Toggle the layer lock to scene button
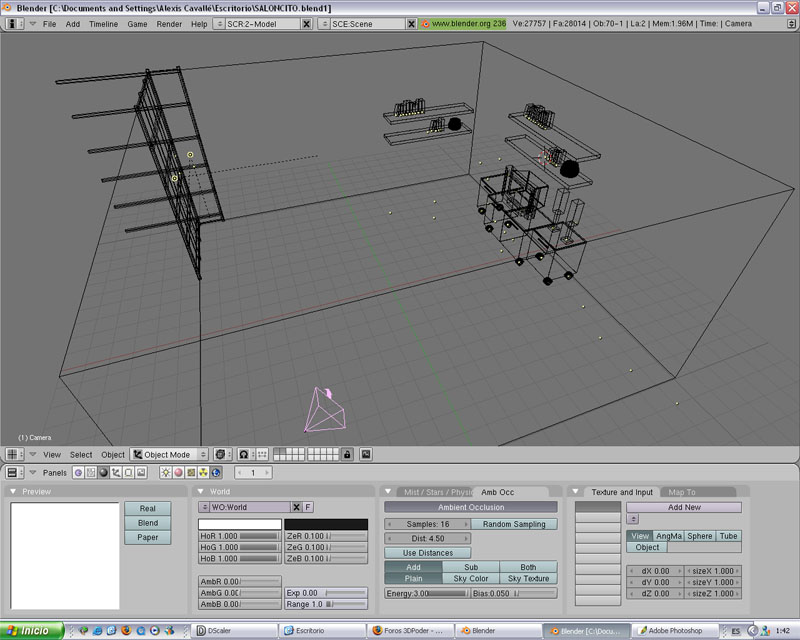The image size is (800, 640). pyautogui.click(x=347, y=454)
